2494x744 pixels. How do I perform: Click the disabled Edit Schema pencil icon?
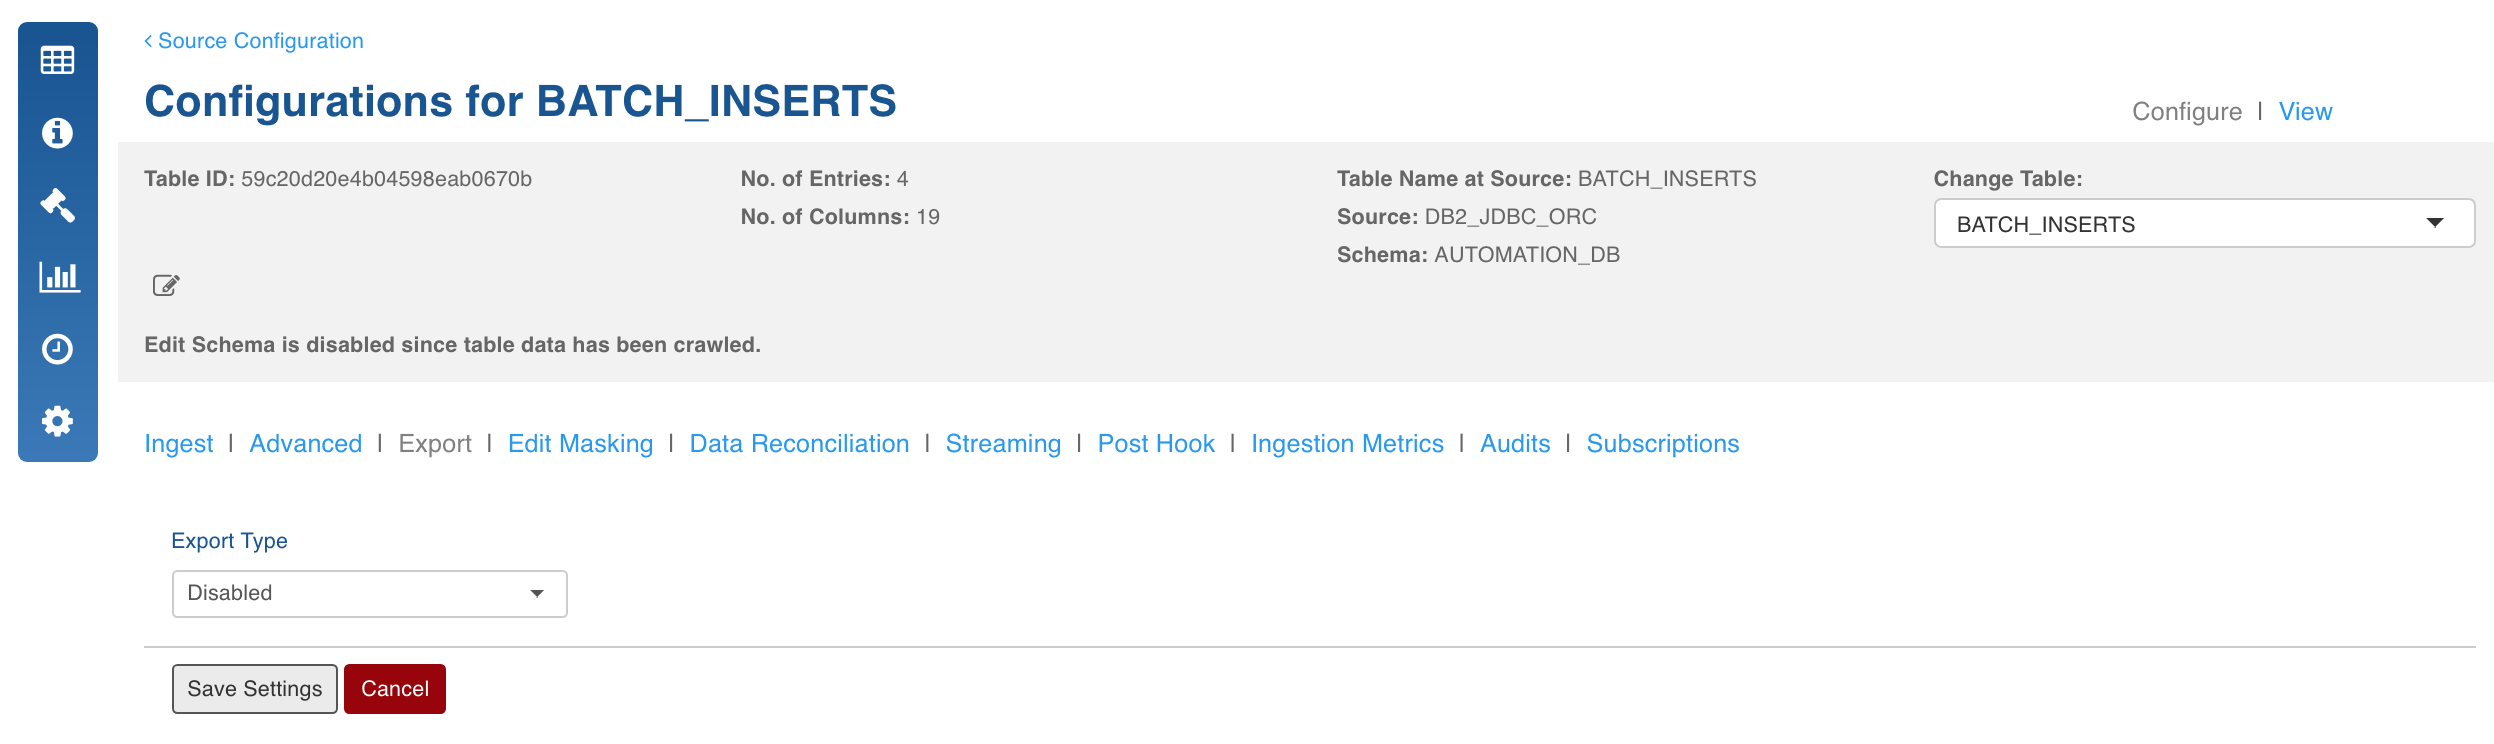166,286
